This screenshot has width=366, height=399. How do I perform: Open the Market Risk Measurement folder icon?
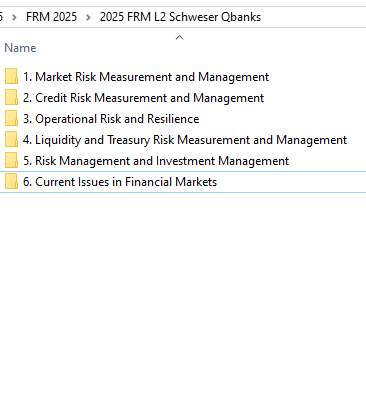click(11, 77)
